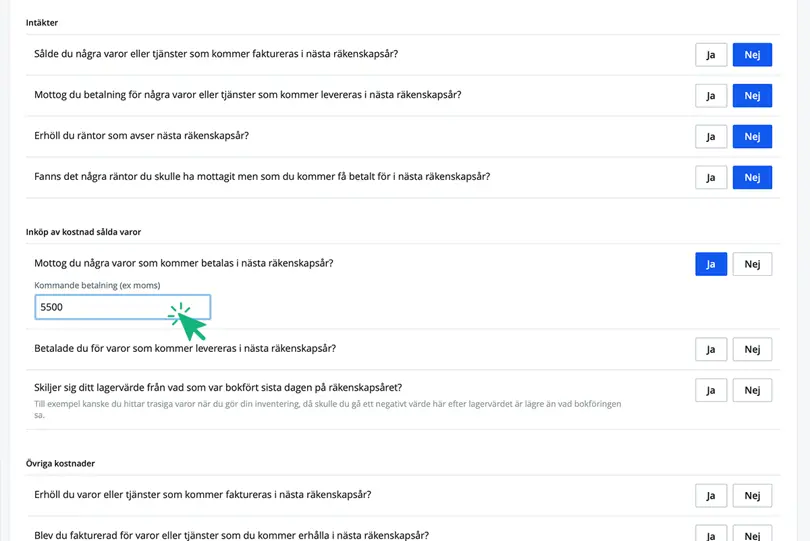Image resolution: width=810 pixels, height=541 pixels.
Task: Pick Nej for 'Fanns det några räntor' row
Action: pos(752,177)
